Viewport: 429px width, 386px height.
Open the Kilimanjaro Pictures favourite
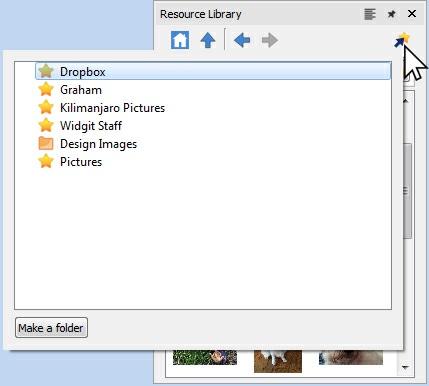(x=112, y=108)
